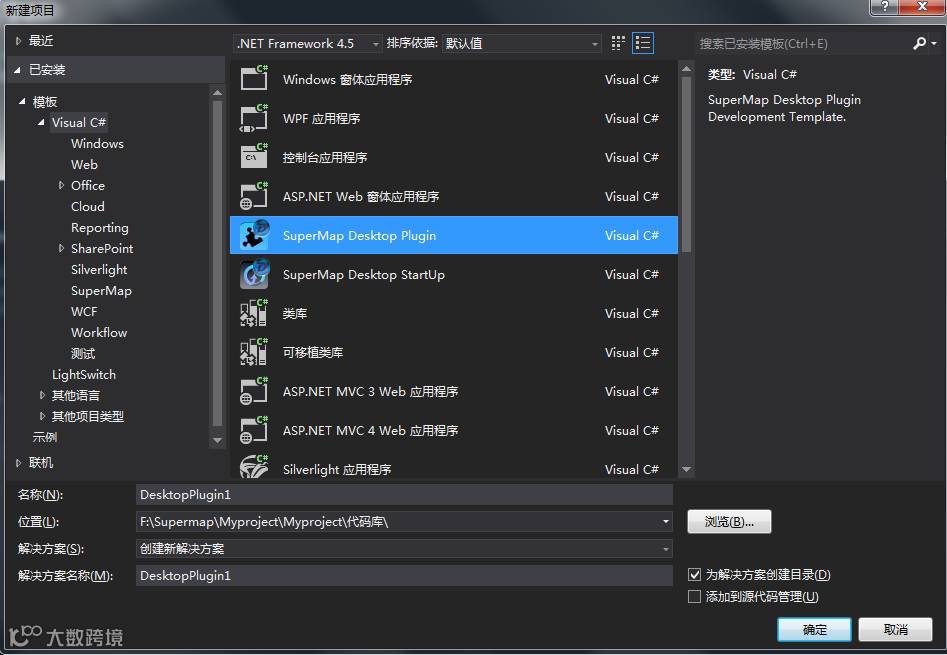Select the WCF template category
Viewport: 947px width, 655px height.
[84, 312]
